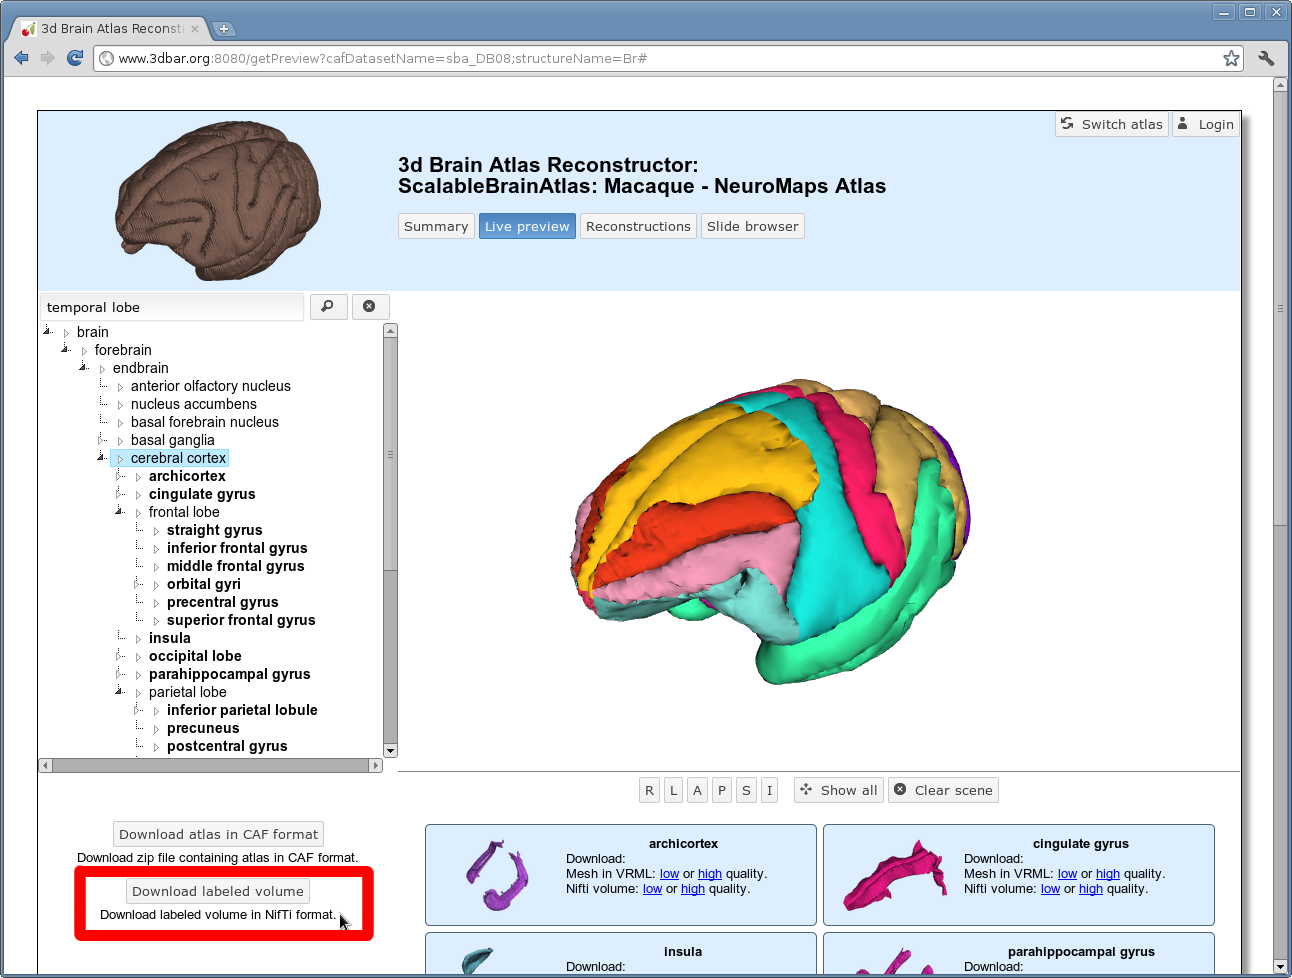Screen dimensions: 1292x978
Task: Click Download atlas in CAF format
Action: (x=218, y=834)
